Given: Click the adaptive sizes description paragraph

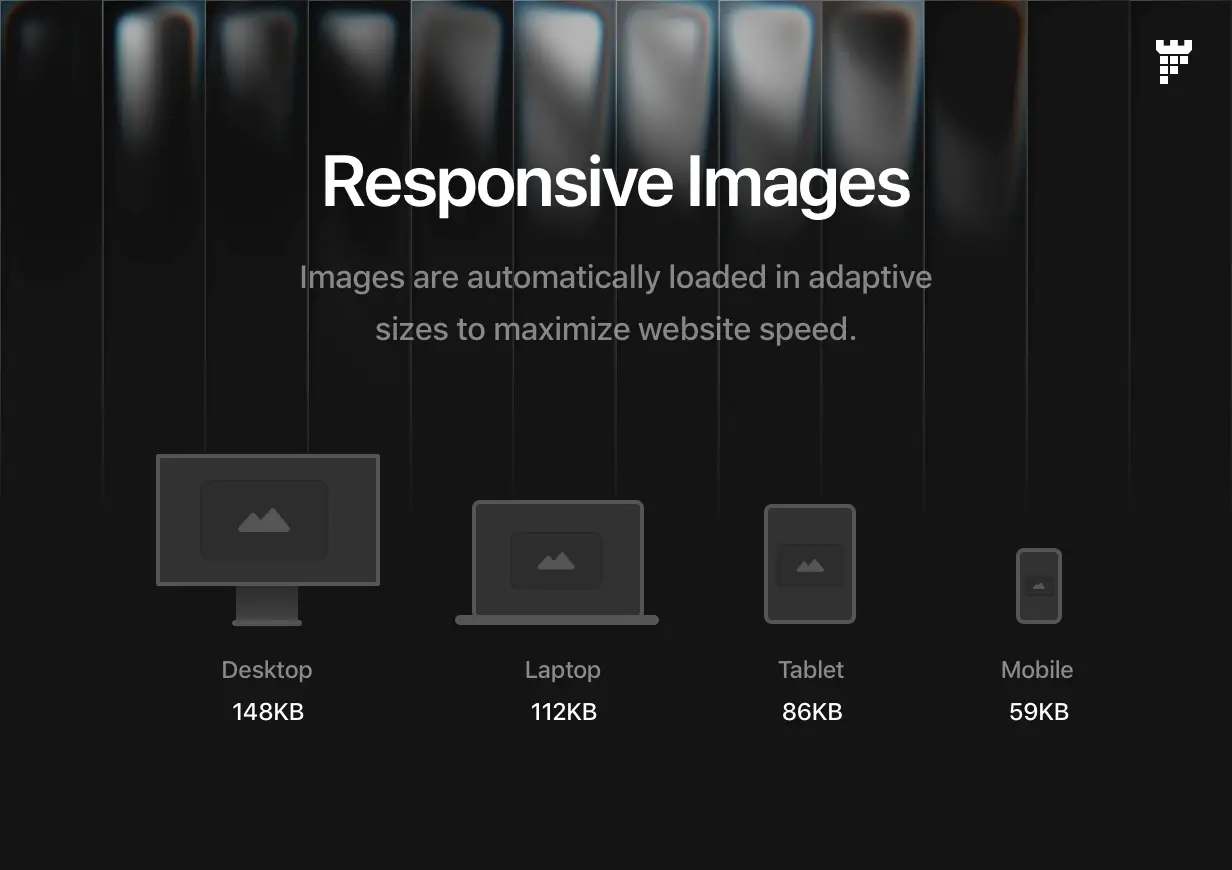Looking at the screenshot, I should (x=616, y=302).
